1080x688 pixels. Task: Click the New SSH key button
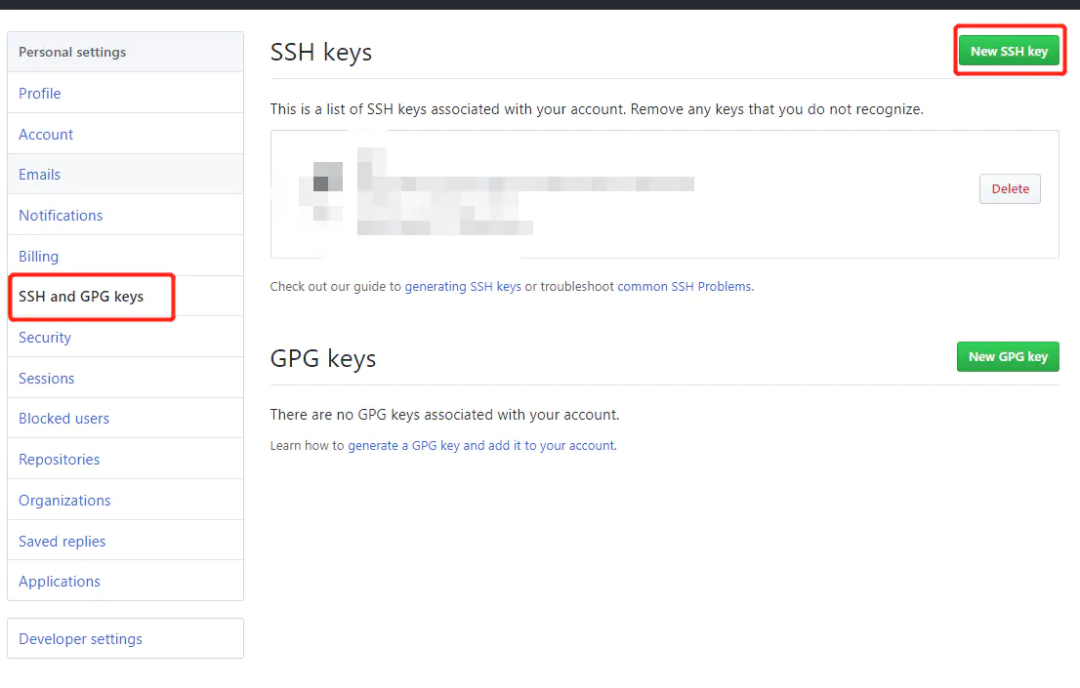[x=1008, y=51]
